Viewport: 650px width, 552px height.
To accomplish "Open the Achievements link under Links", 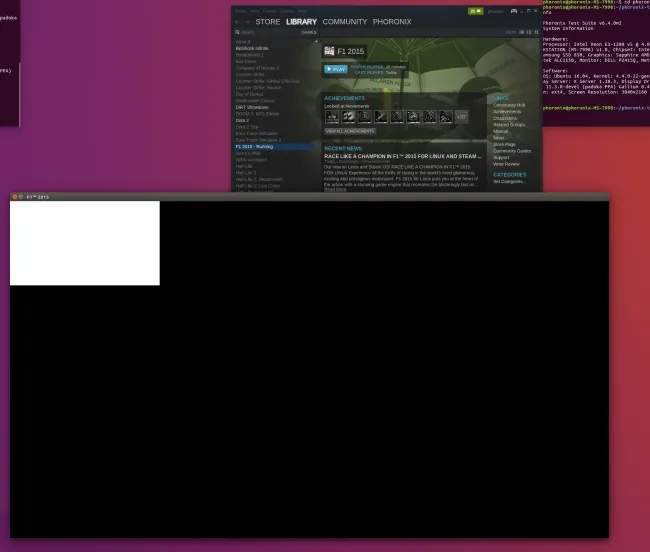I will [507, 112].
